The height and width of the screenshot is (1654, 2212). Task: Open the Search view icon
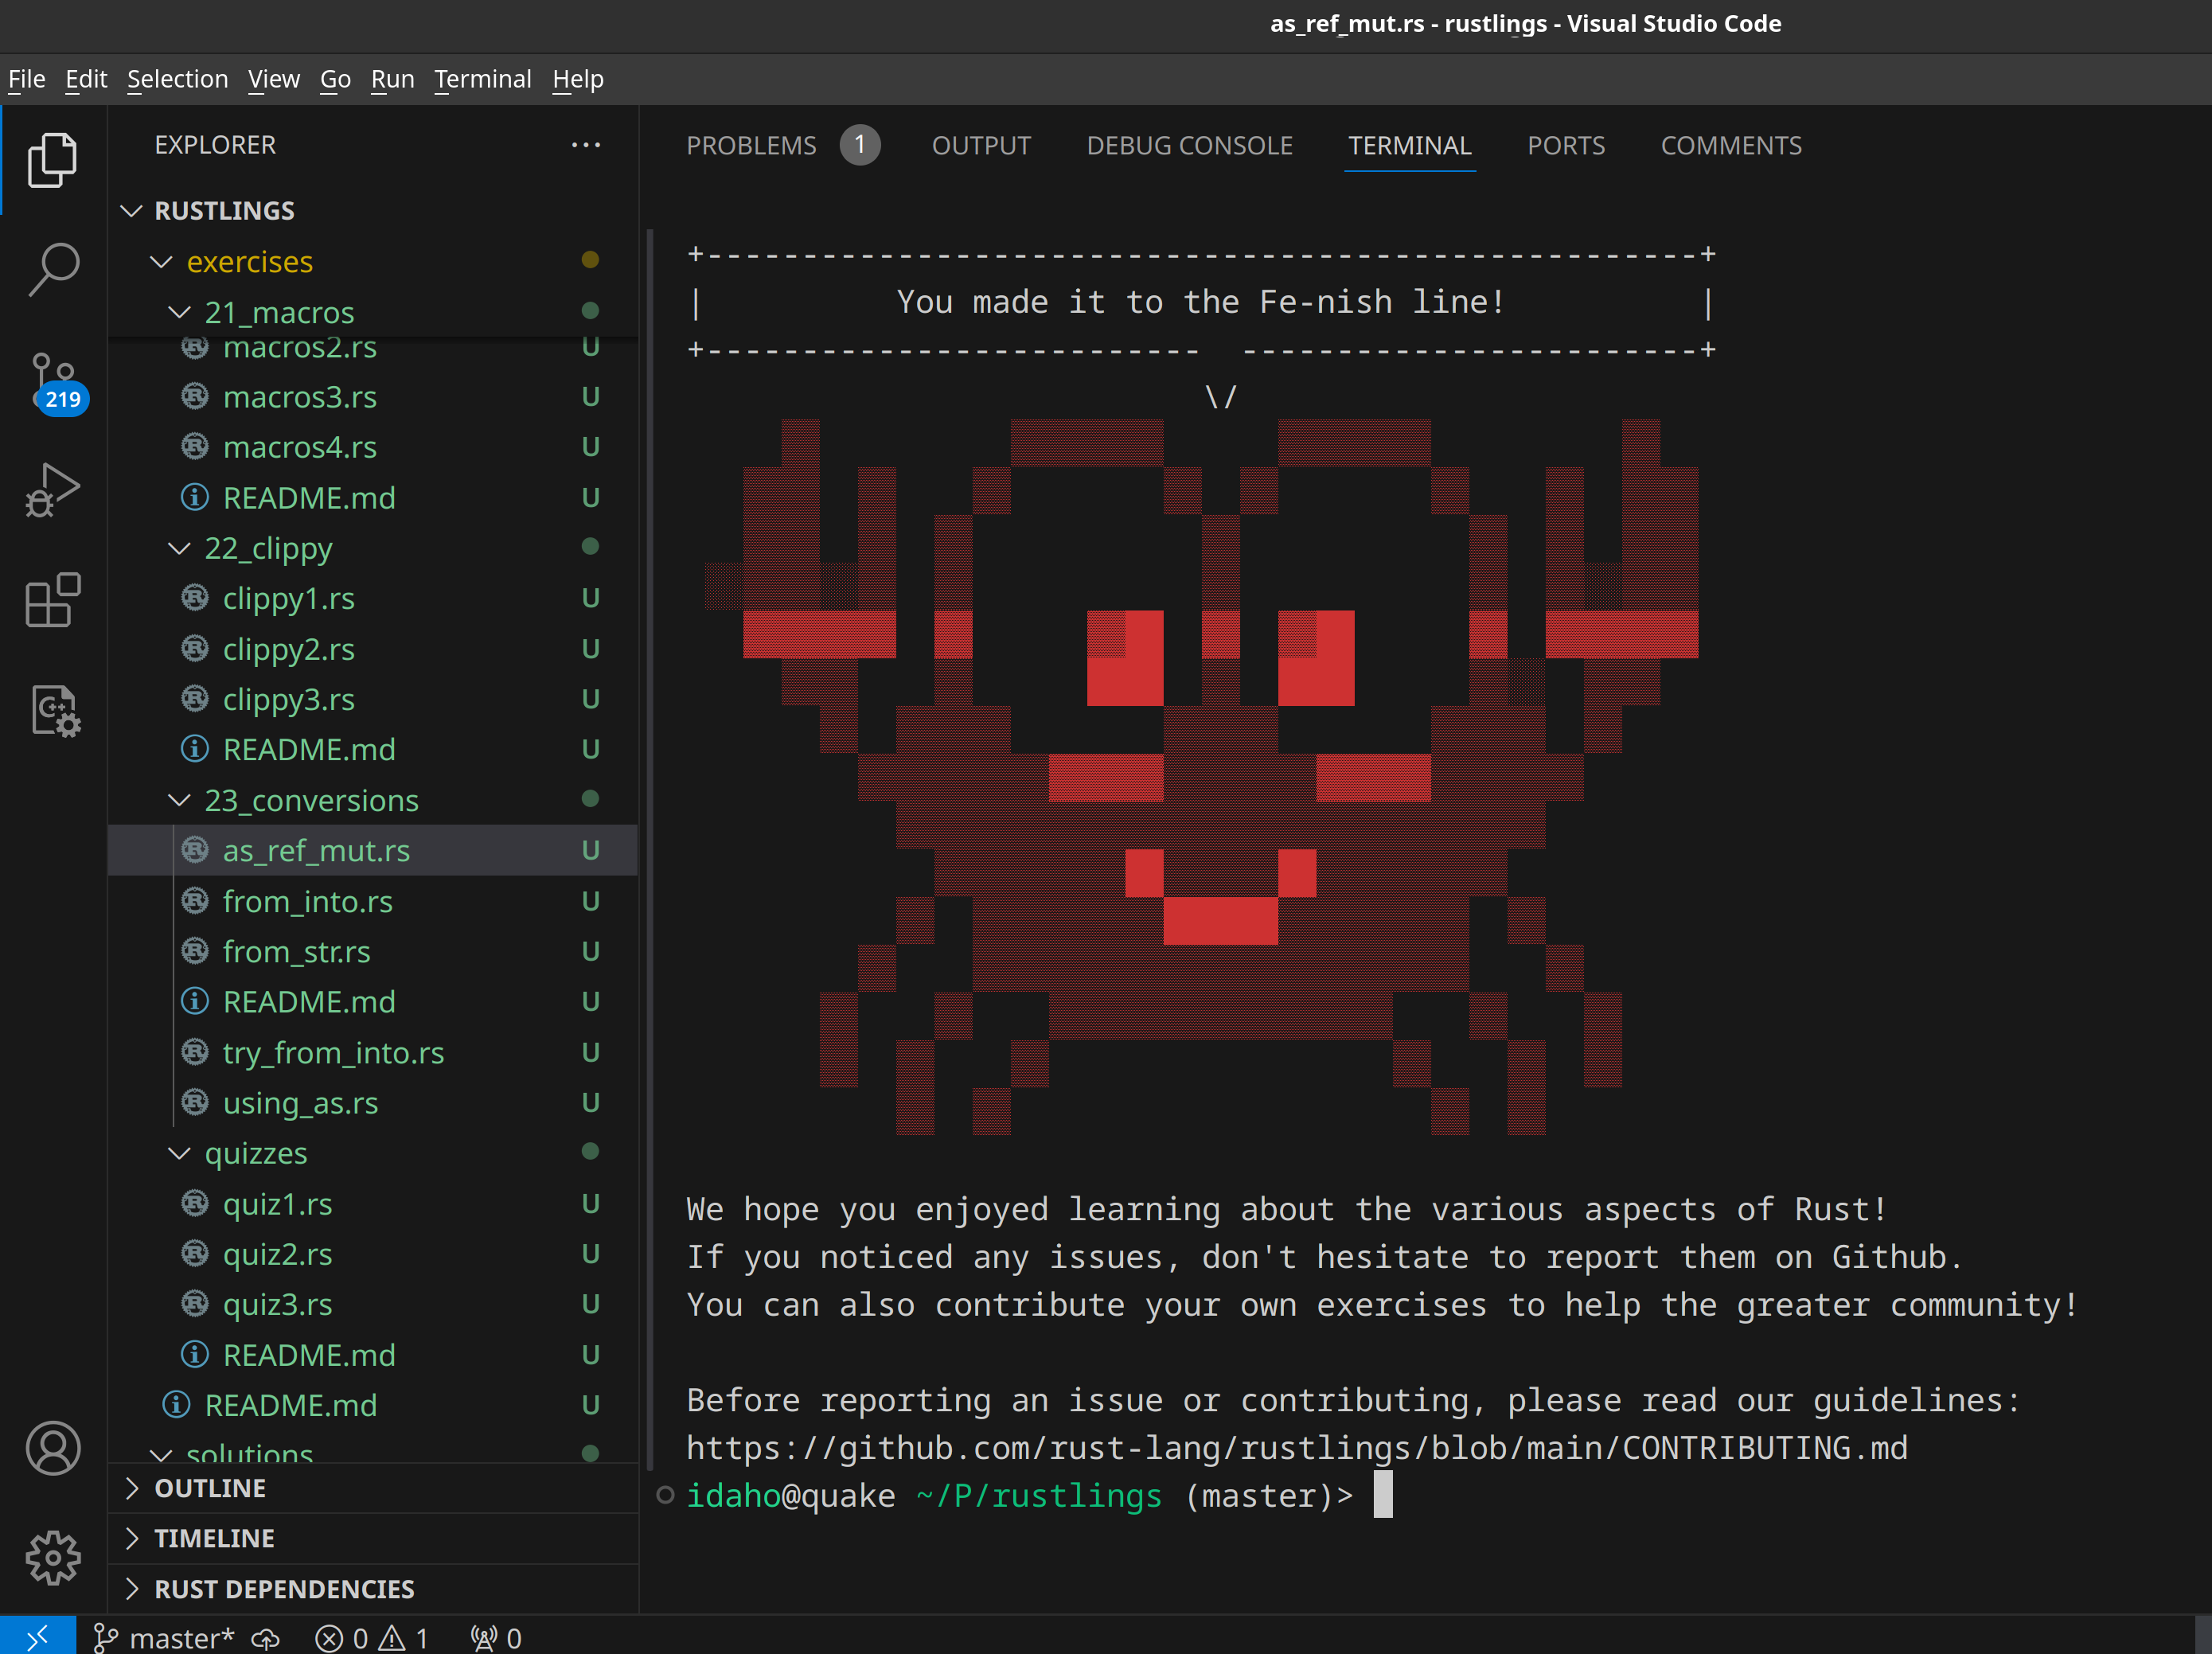[53, 269]
